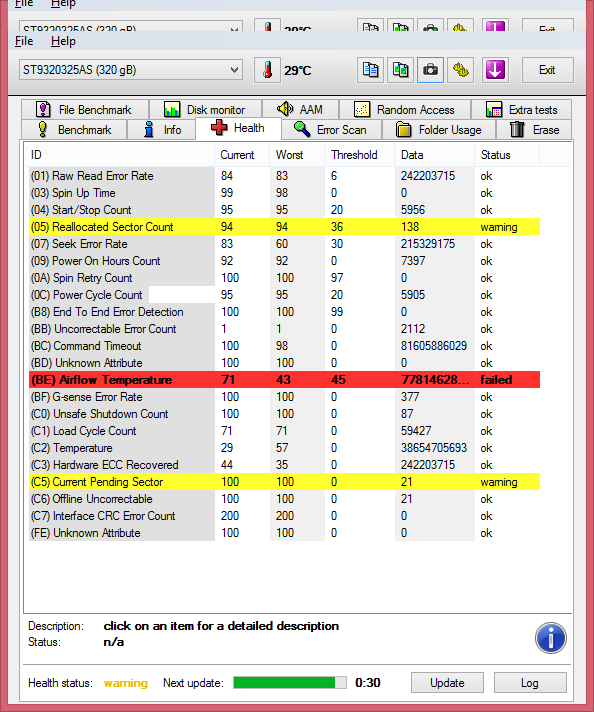
Task: Switch to the Benchmark tab
Action: (x=74, y=130)
